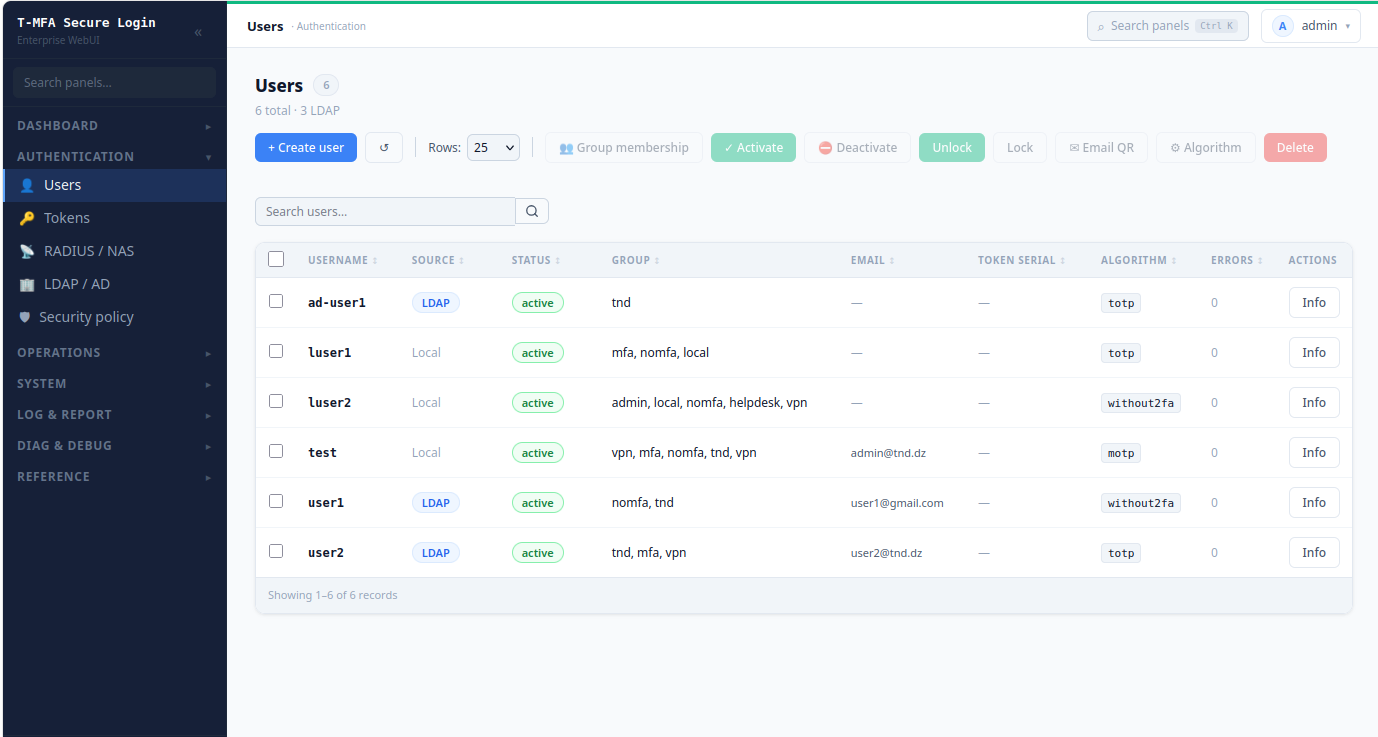Viewport: 1378px width, 737px height.
Task: Sort table by the Email column arrows
Action: pyautogui.click(x=892, y=260)
